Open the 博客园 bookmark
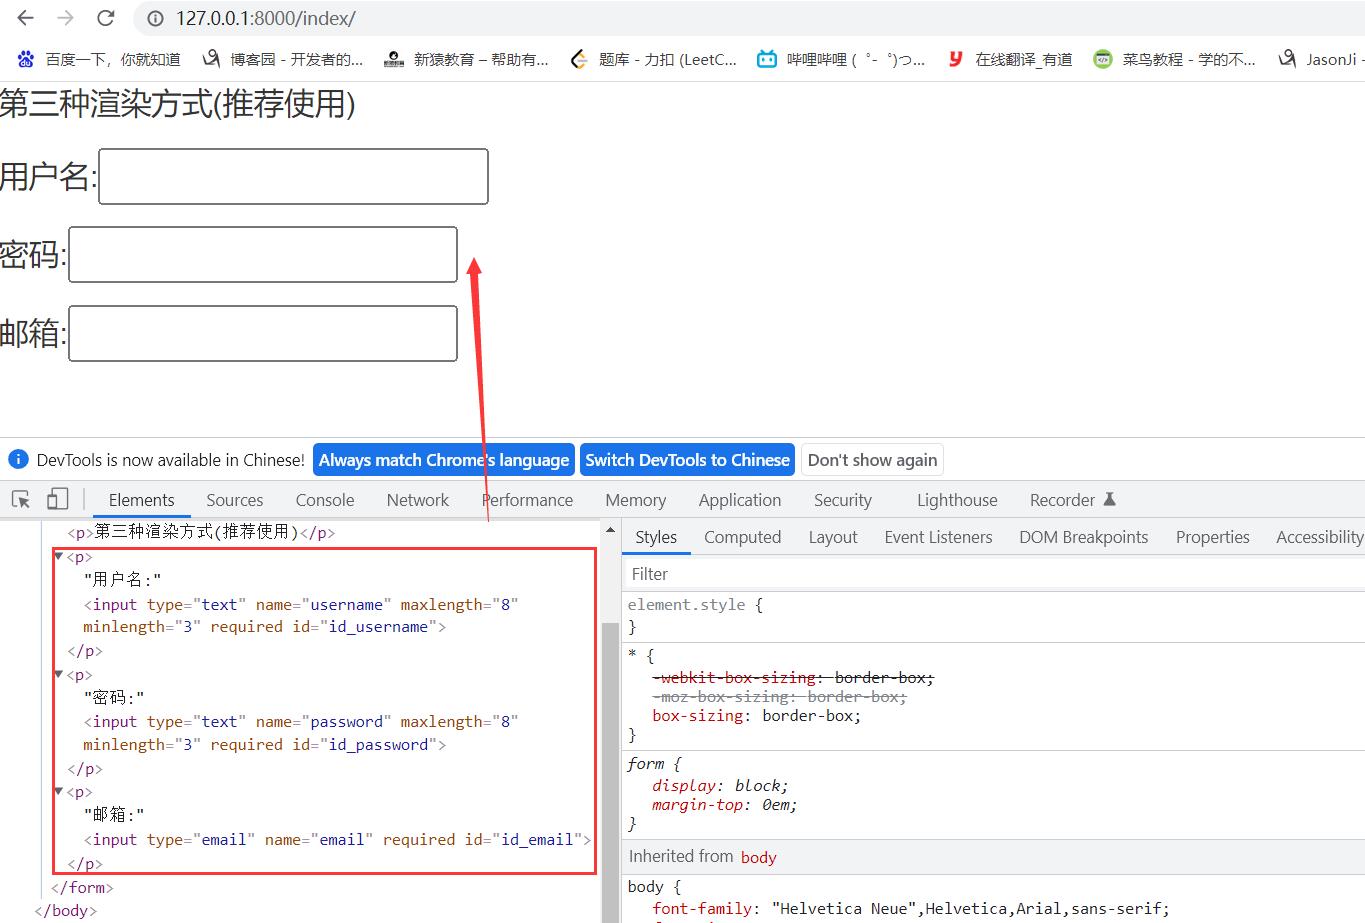 click(283, 59)
